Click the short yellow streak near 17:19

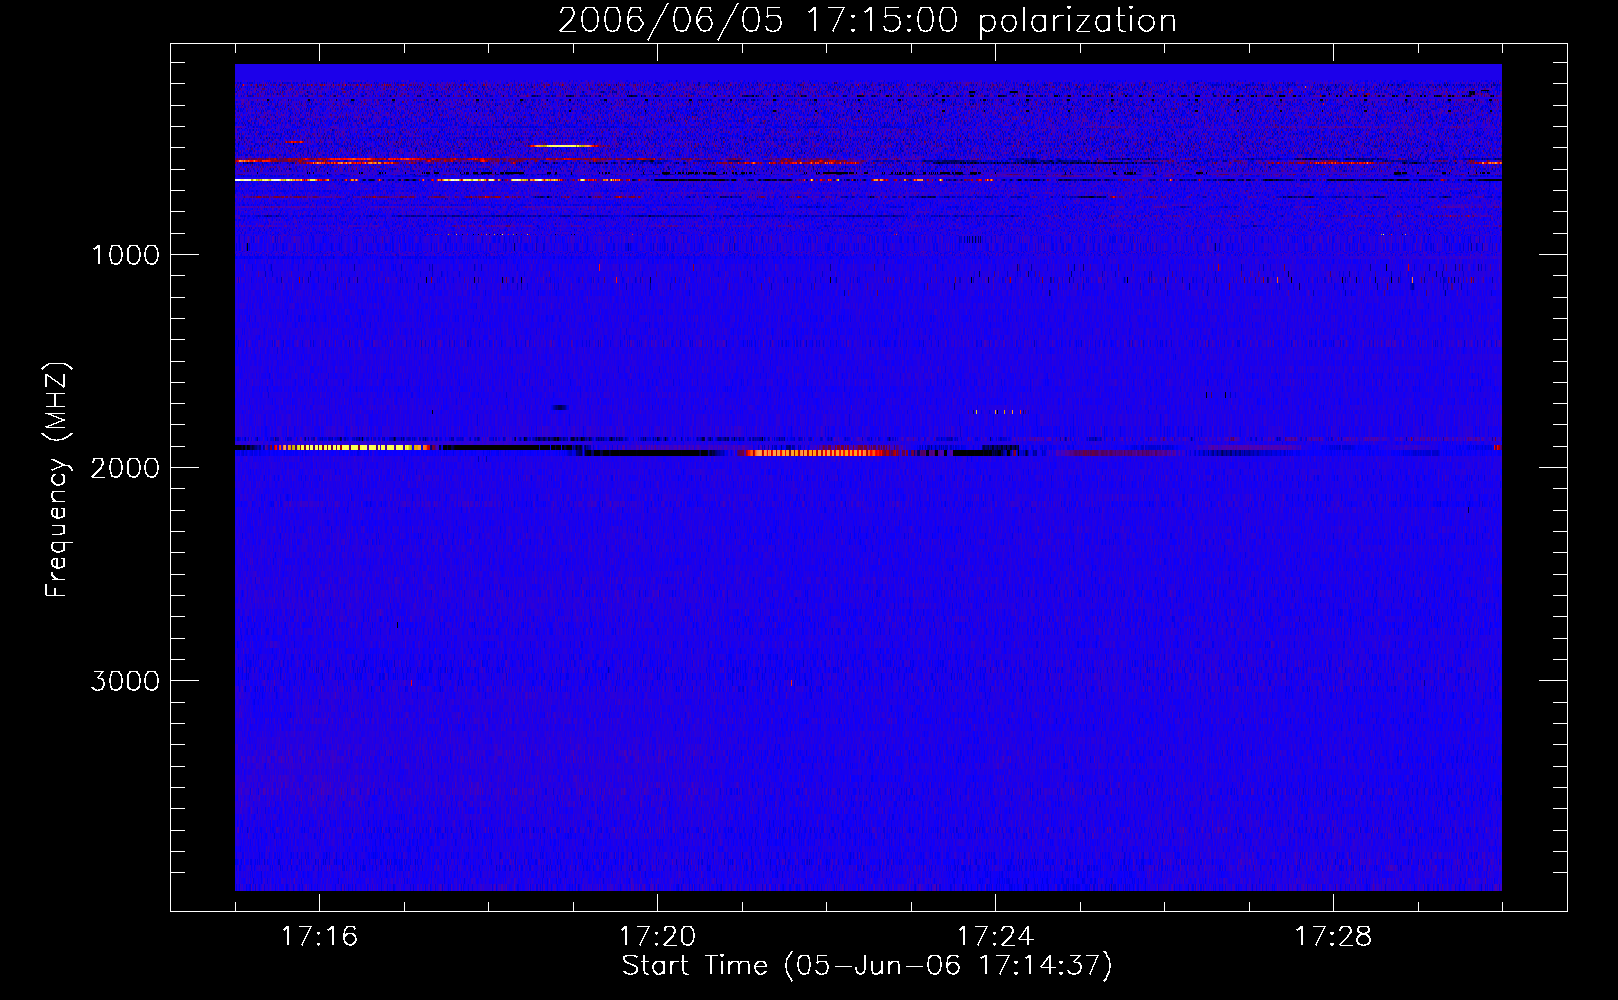pyautogui.click(x=562, y=146)
